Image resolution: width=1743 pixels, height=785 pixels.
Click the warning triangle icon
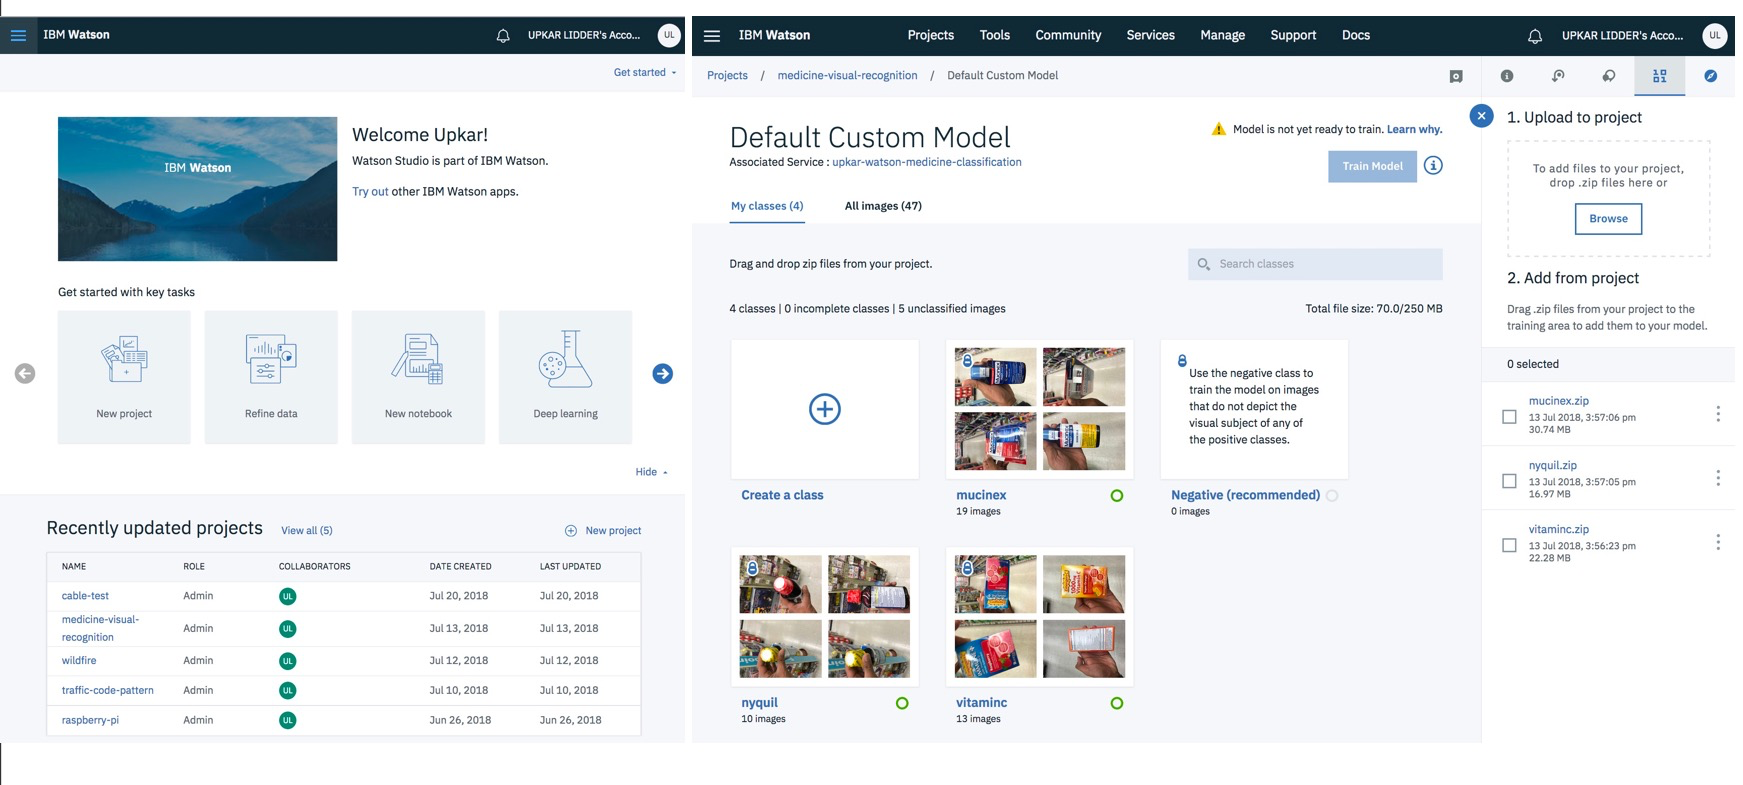1218,129
